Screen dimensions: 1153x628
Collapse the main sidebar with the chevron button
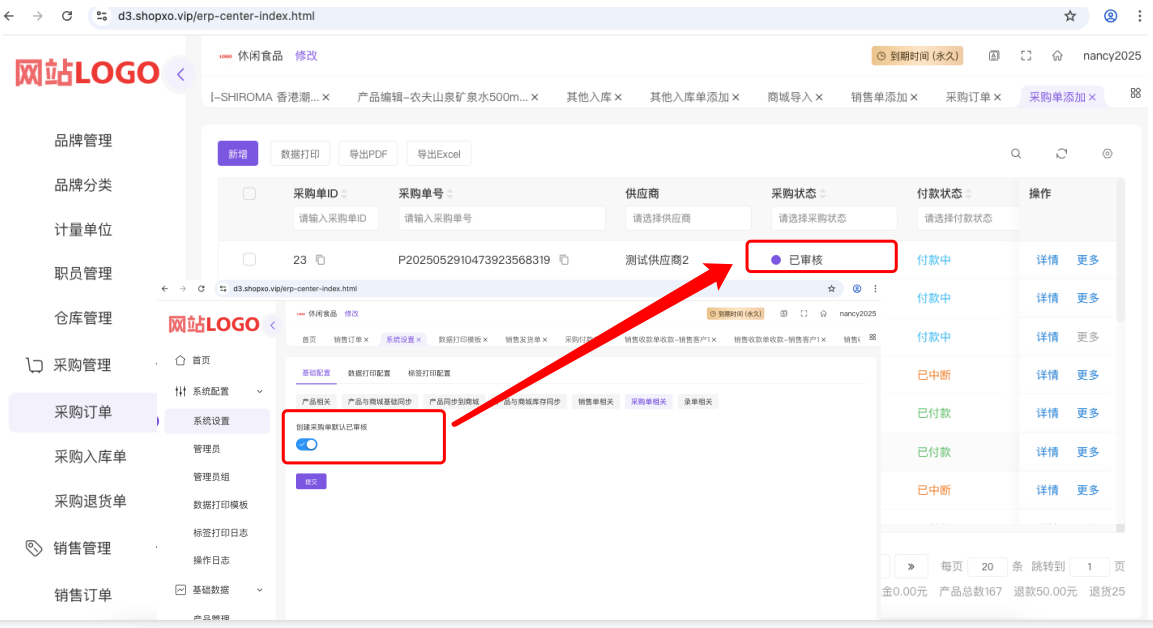pos(180,74)
